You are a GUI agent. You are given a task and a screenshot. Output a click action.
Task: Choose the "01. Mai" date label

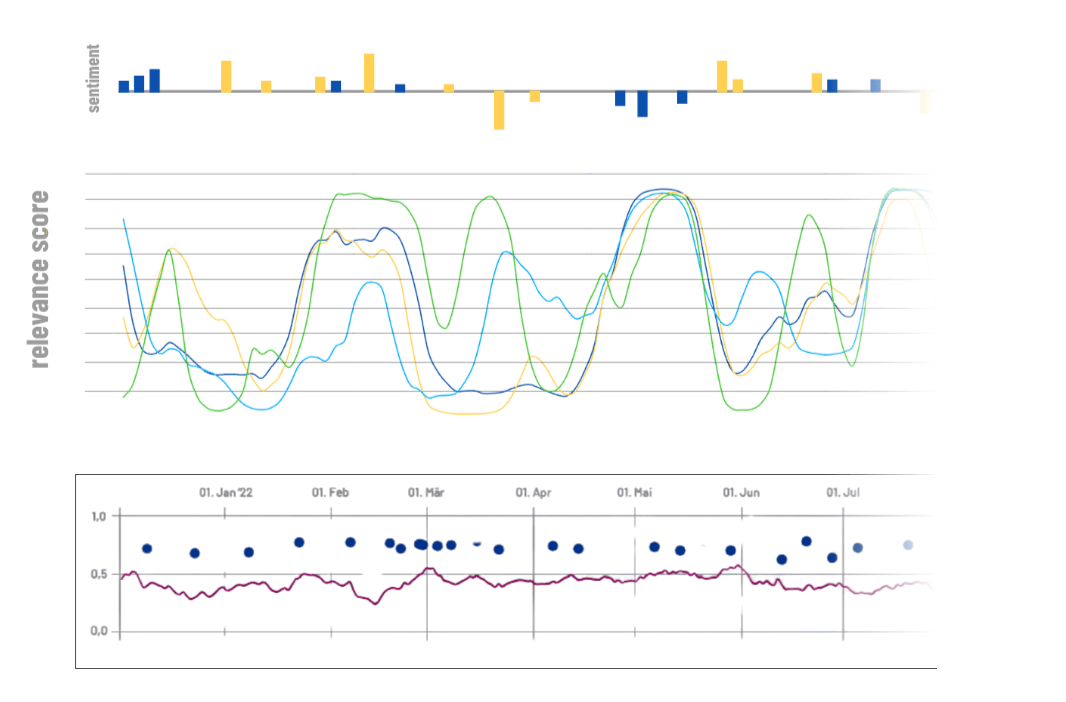pos(634,492)
